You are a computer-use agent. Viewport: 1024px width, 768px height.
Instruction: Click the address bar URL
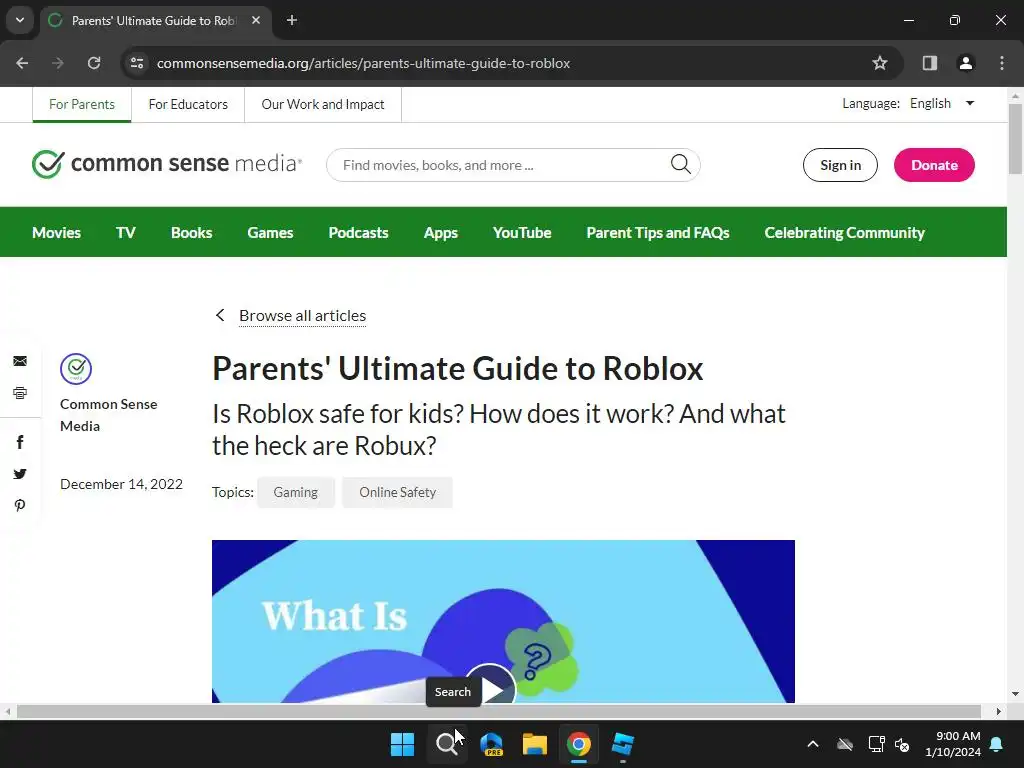click(364, 63)
